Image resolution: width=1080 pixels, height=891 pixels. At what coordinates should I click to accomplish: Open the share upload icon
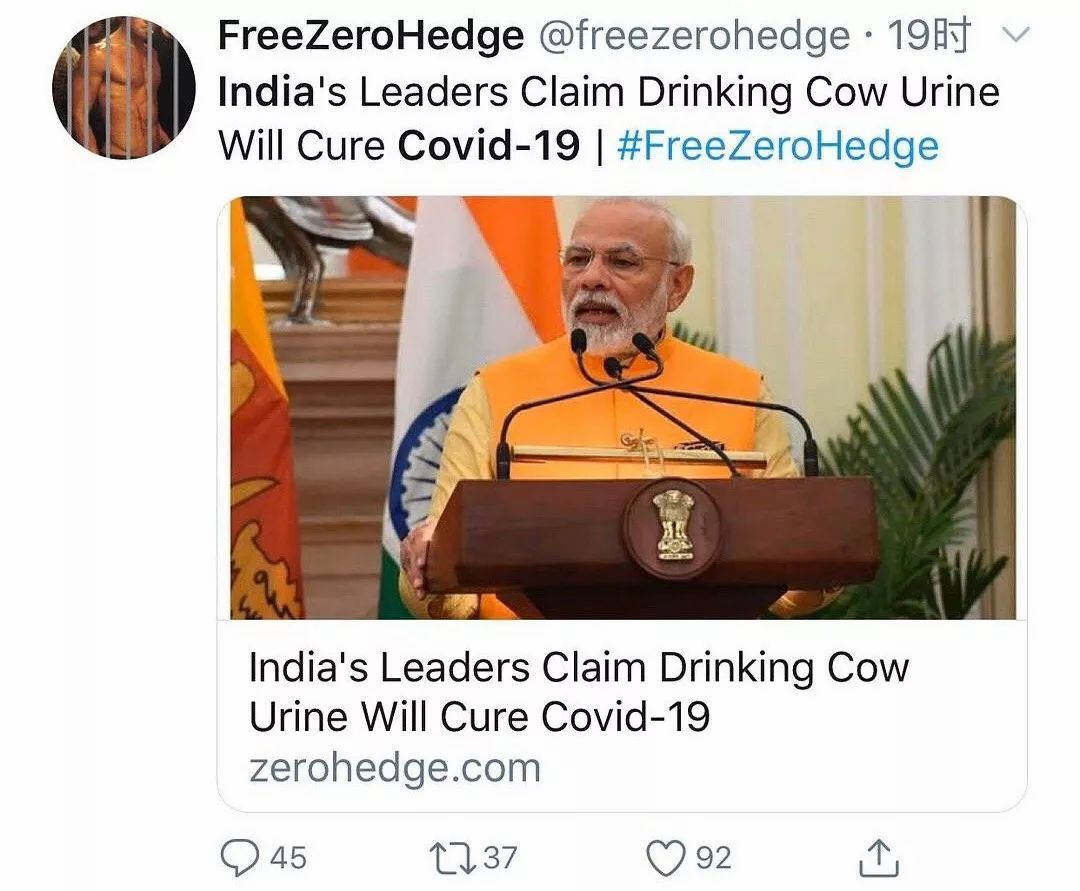click(879, 857)
